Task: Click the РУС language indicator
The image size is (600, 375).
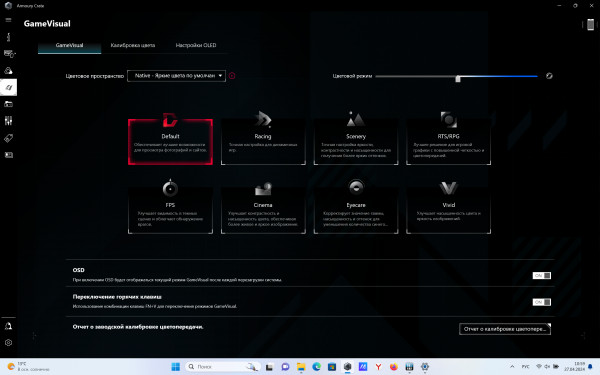Action: (525, 367)
